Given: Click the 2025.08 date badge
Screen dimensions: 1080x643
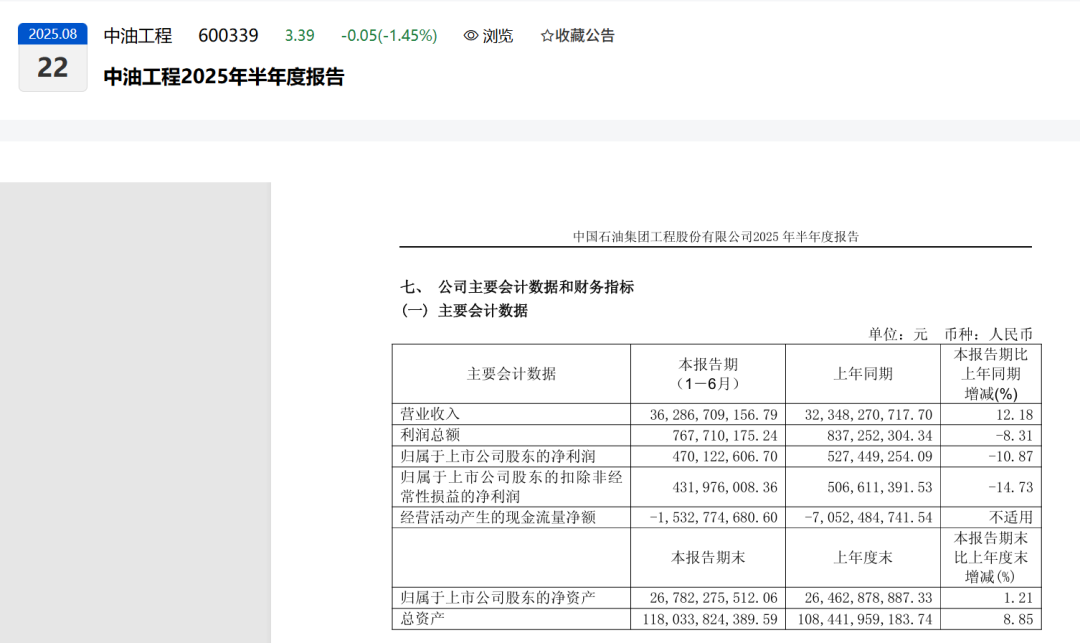Looking at the screenshot, I should tap(53, 34).
